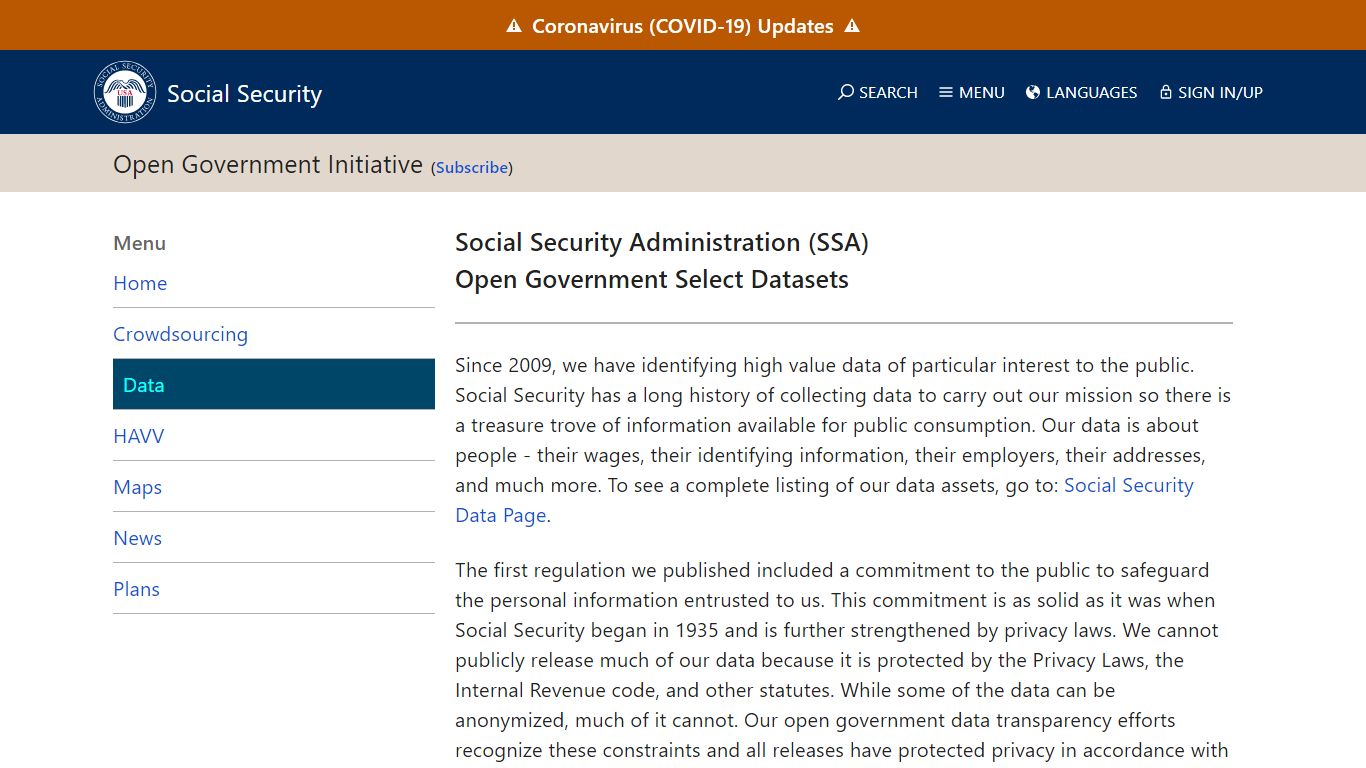The width and height of the screenshot is (1366, 768).
Task: Open Coronavirus (COVID-19) Updates link
Action: [683, 26]
